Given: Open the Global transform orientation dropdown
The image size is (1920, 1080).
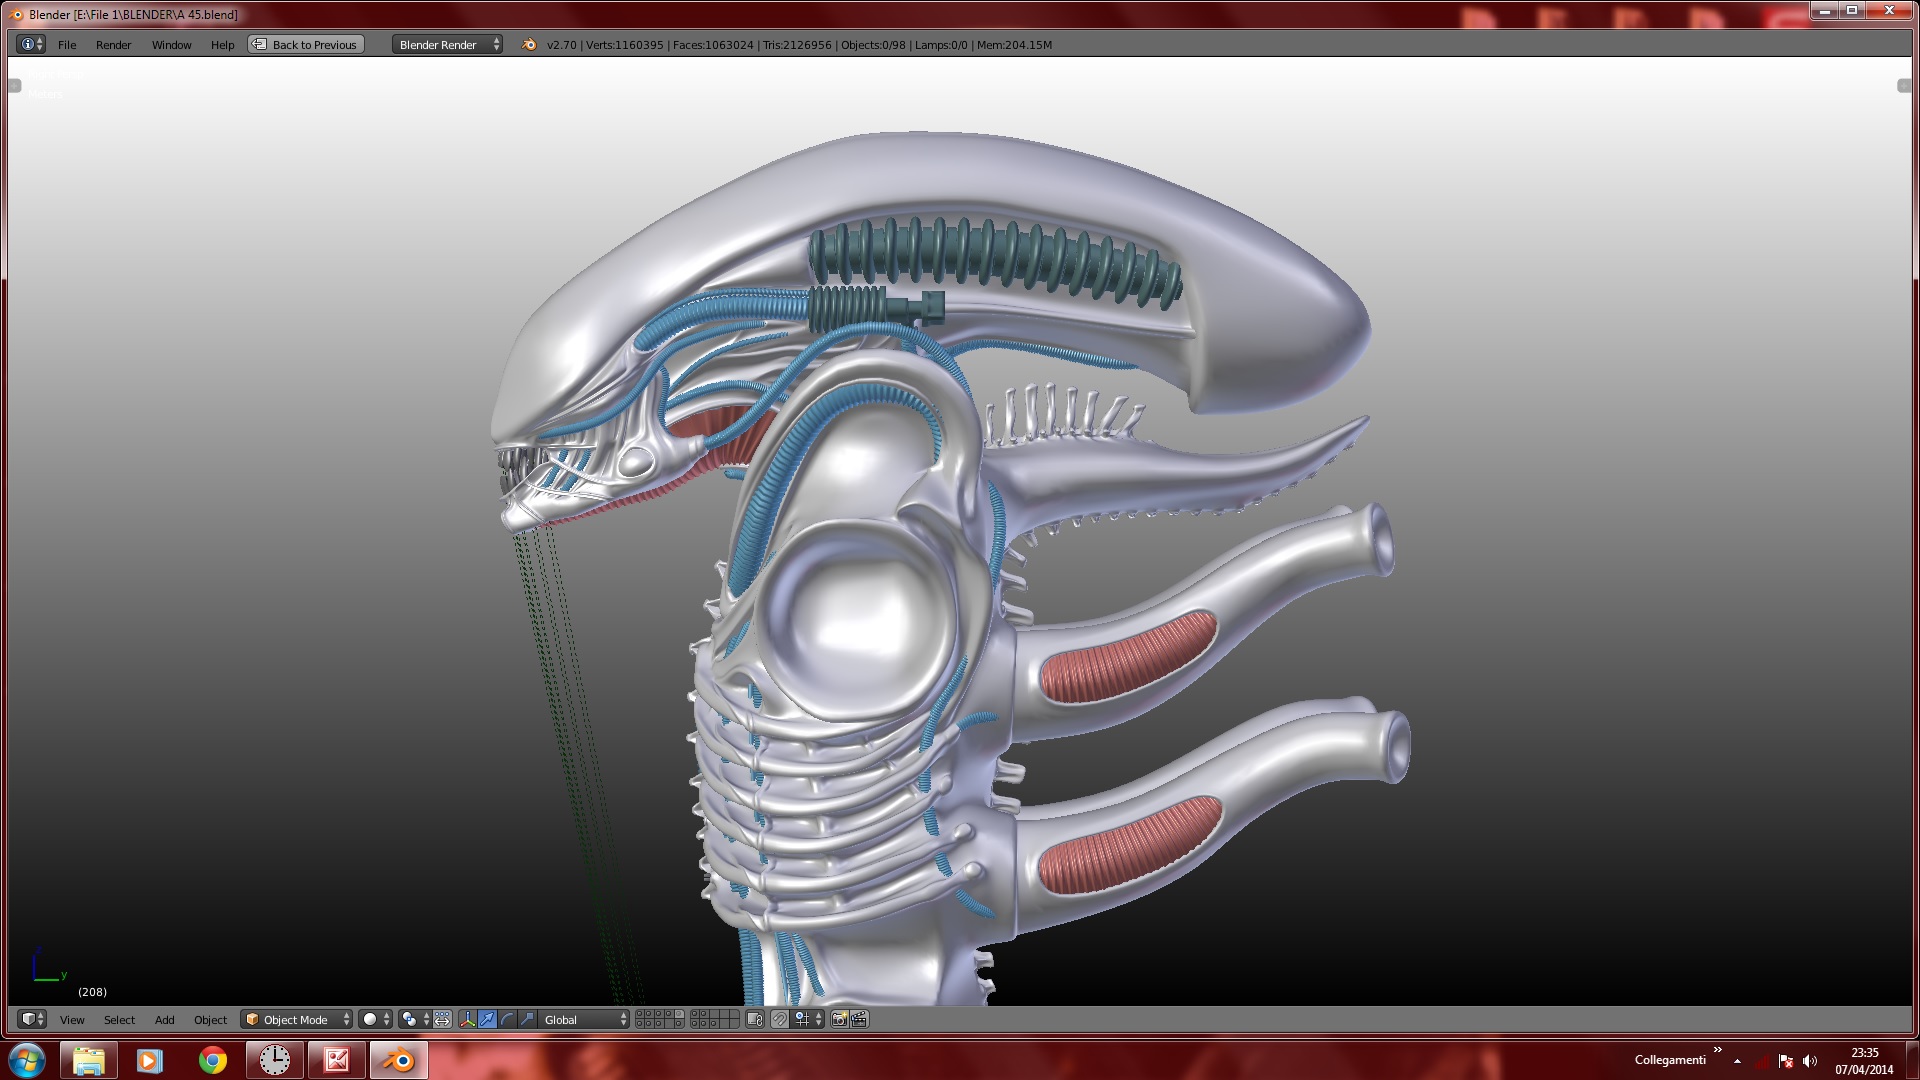Looking at the screenshot, I should (x=584, y=1020).
